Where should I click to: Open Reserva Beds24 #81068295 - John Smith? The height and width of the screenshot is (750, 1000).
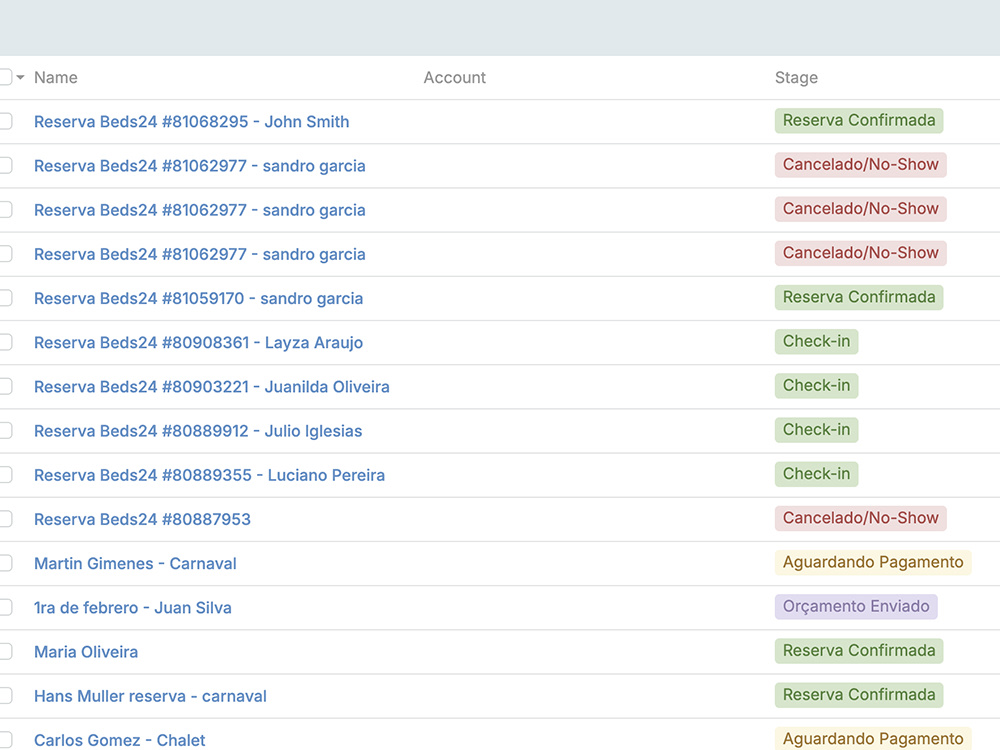[191, 122]
